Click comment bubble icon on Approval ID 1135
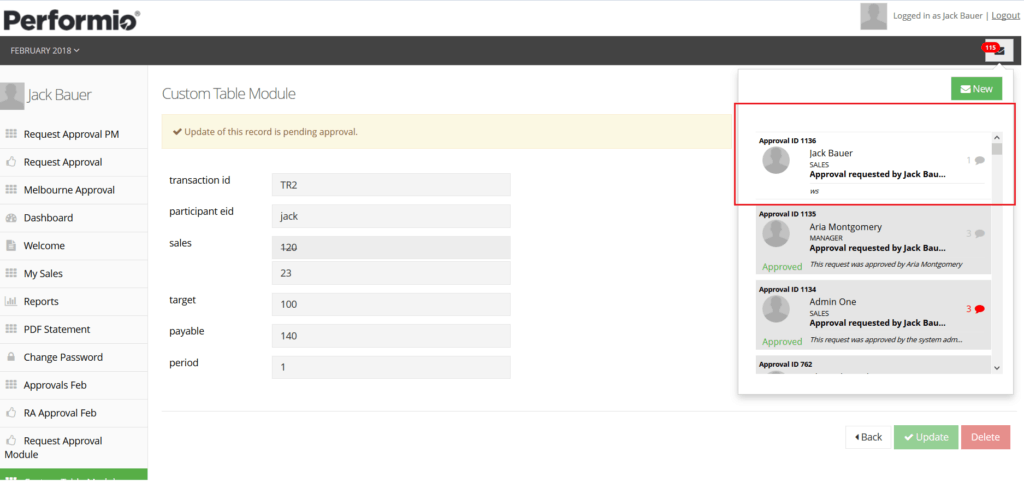The width and height of the screenshot is (1024, 481). pyautogui.click(x=980, y=234)
